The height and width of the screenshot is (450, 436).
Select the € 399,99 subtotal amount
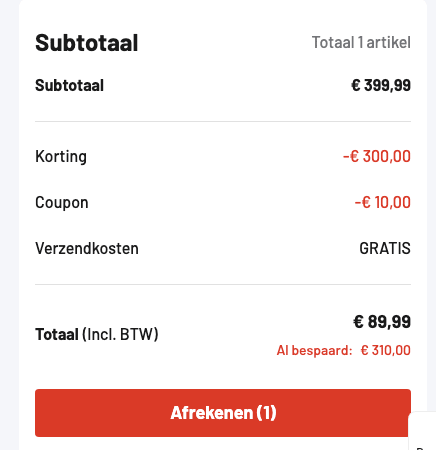click(x=381, y=85)
